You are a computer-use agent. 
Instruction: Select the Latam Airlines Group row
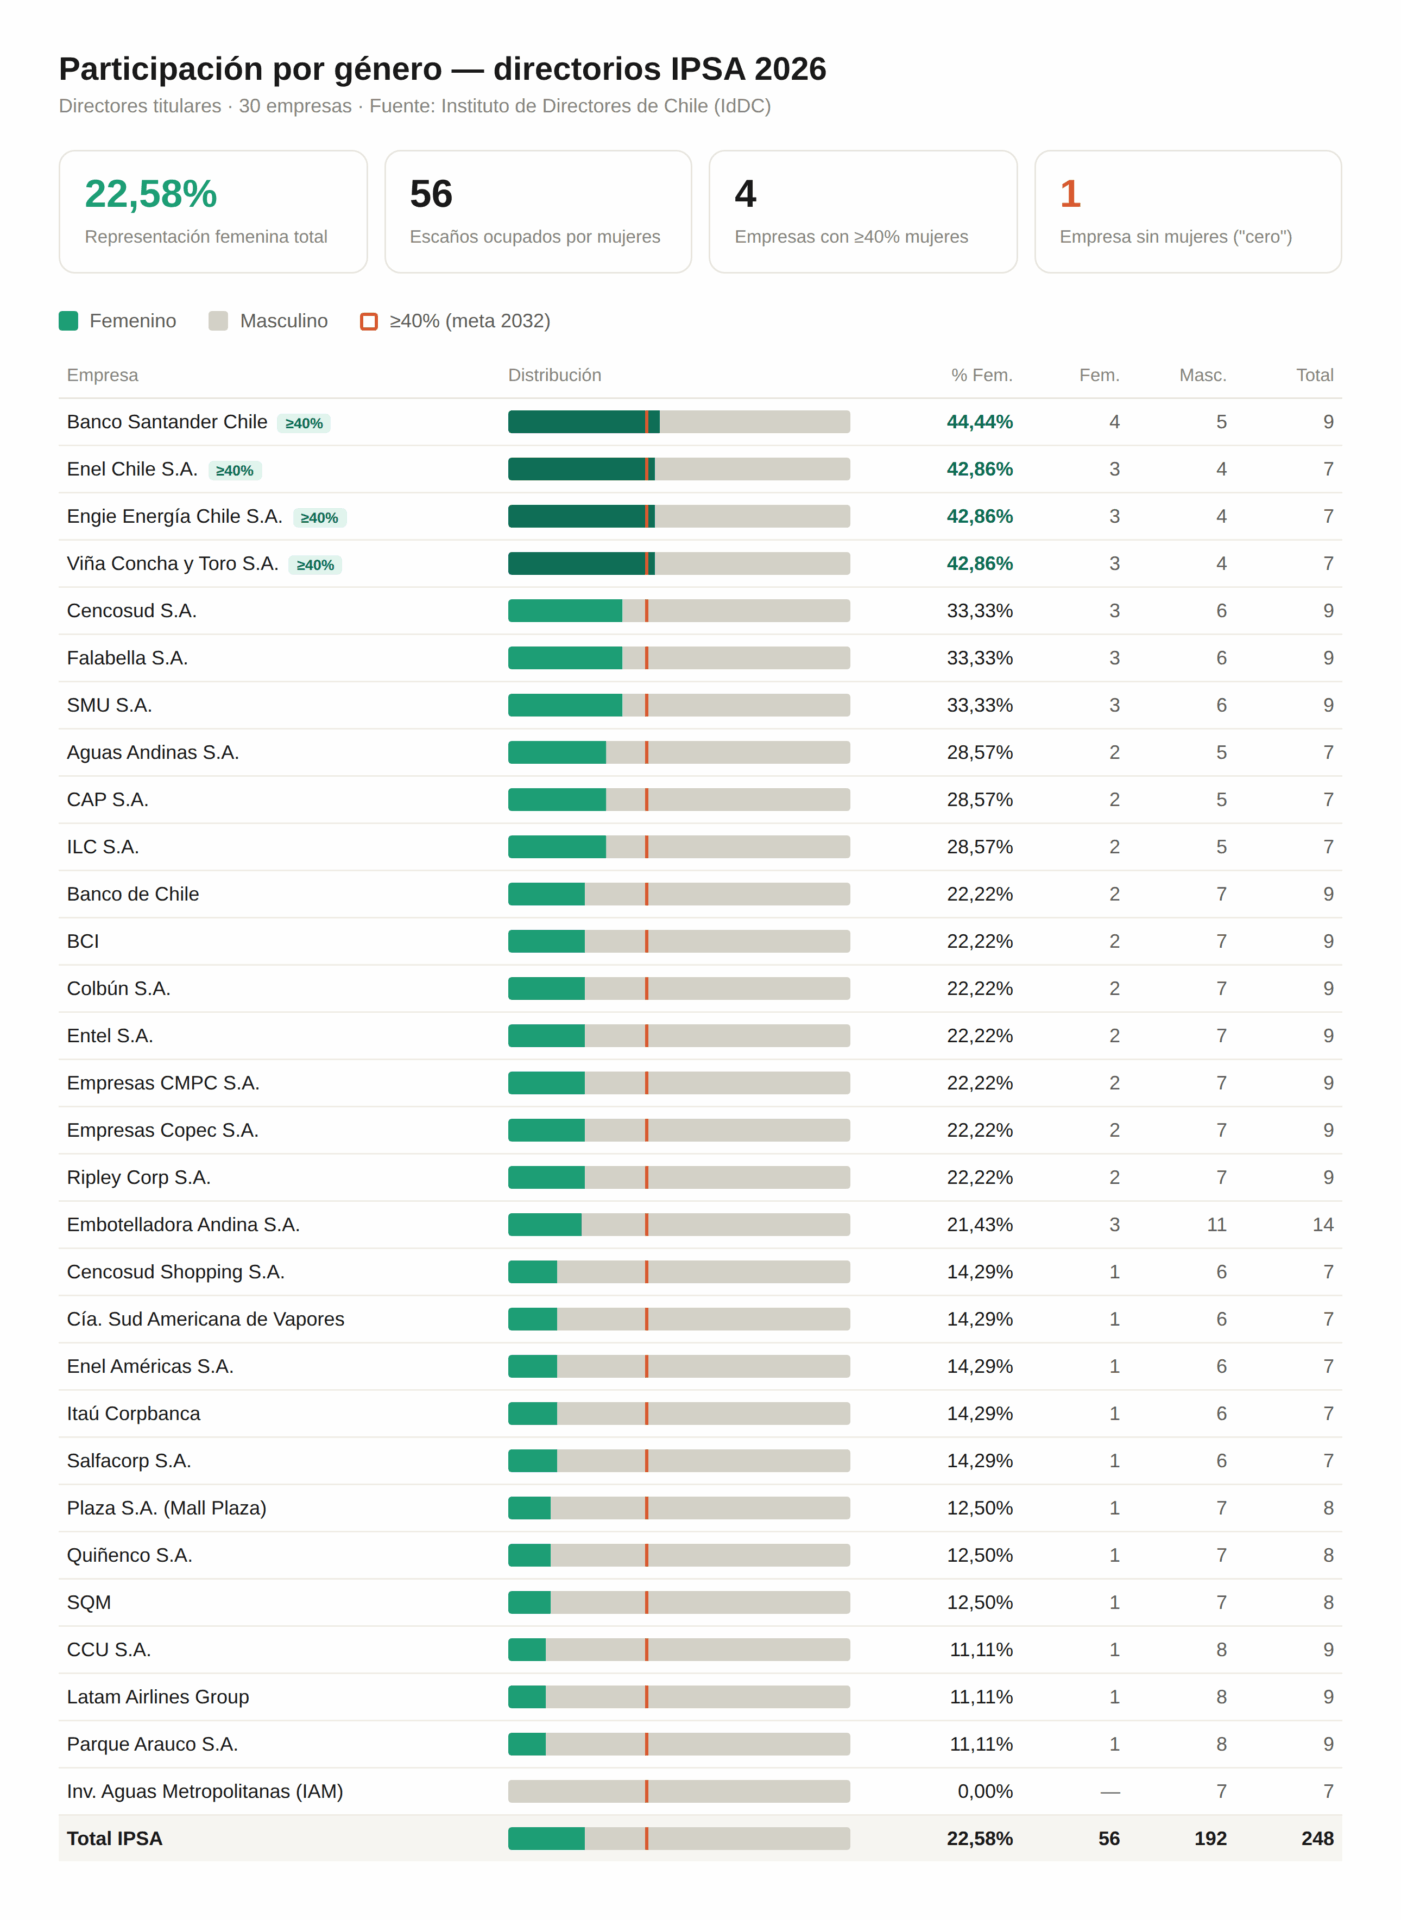point(700,1697)
